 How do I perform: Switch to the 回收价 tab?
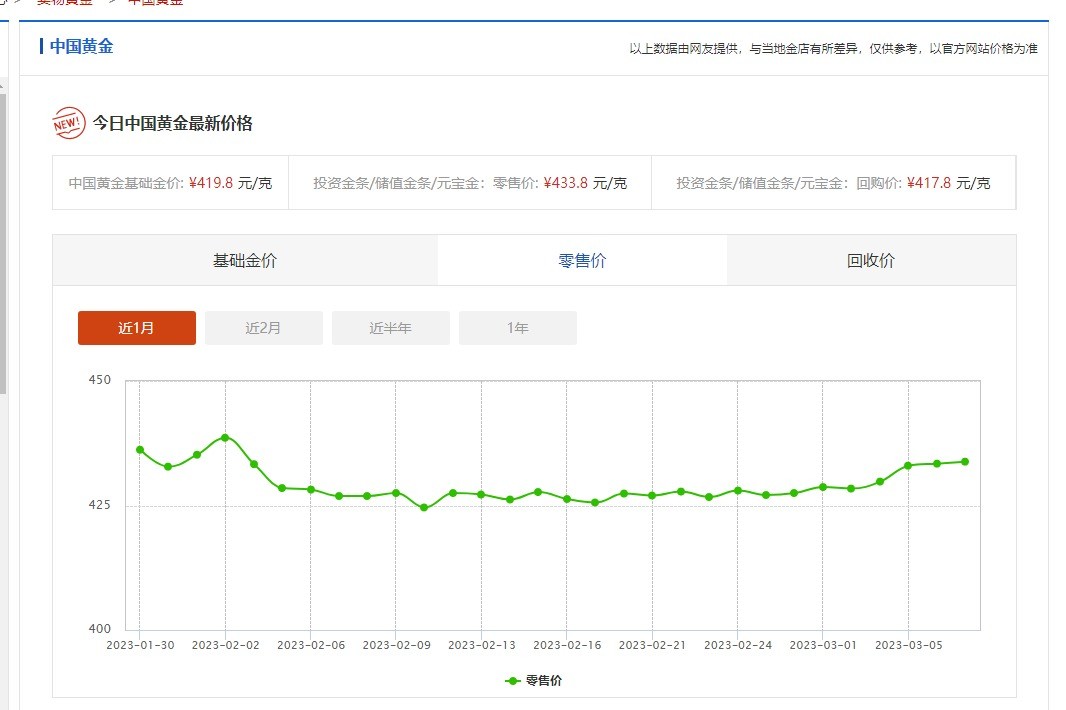pos(871,260)
